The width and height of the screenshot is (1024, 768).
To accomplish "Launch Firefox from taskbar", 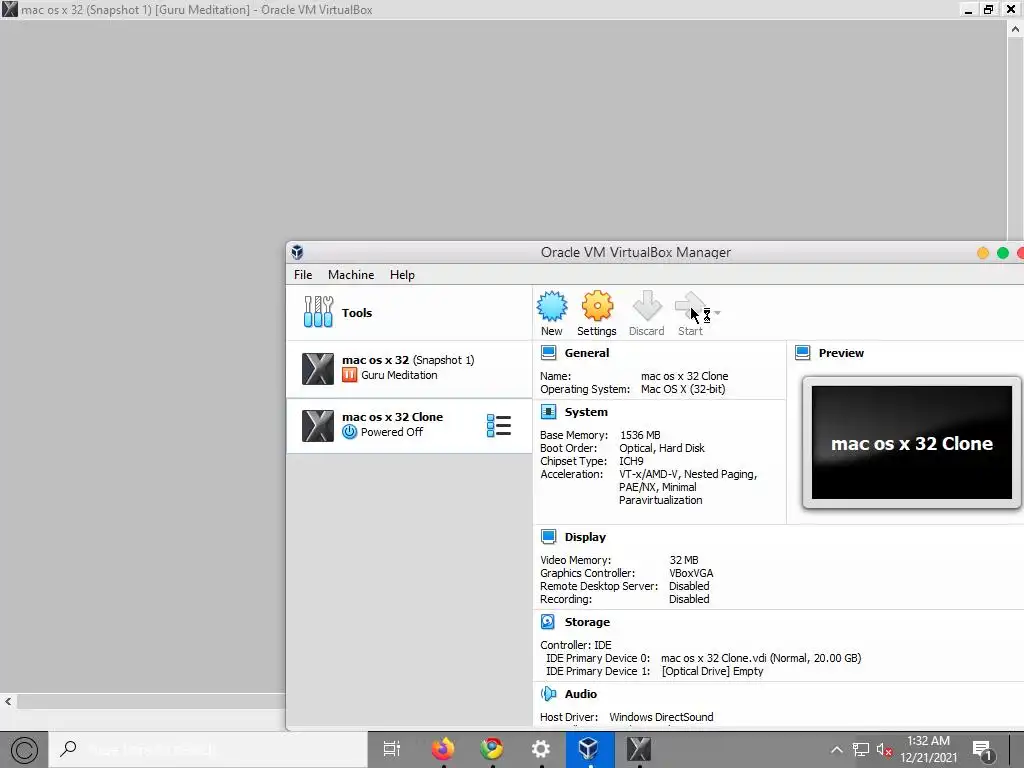I will tap(443, 749).
